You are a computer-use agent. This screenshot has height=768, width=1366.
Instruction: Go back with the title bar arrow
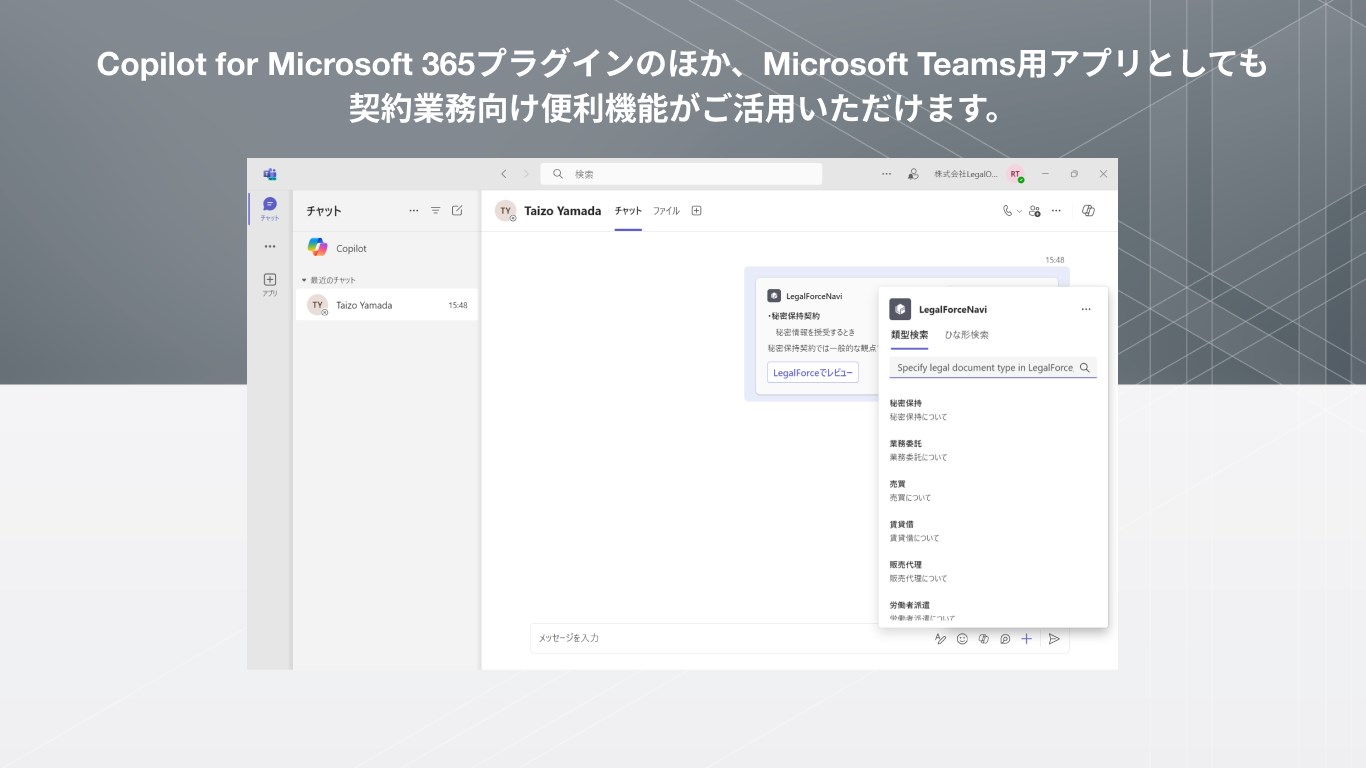(504, 174)
